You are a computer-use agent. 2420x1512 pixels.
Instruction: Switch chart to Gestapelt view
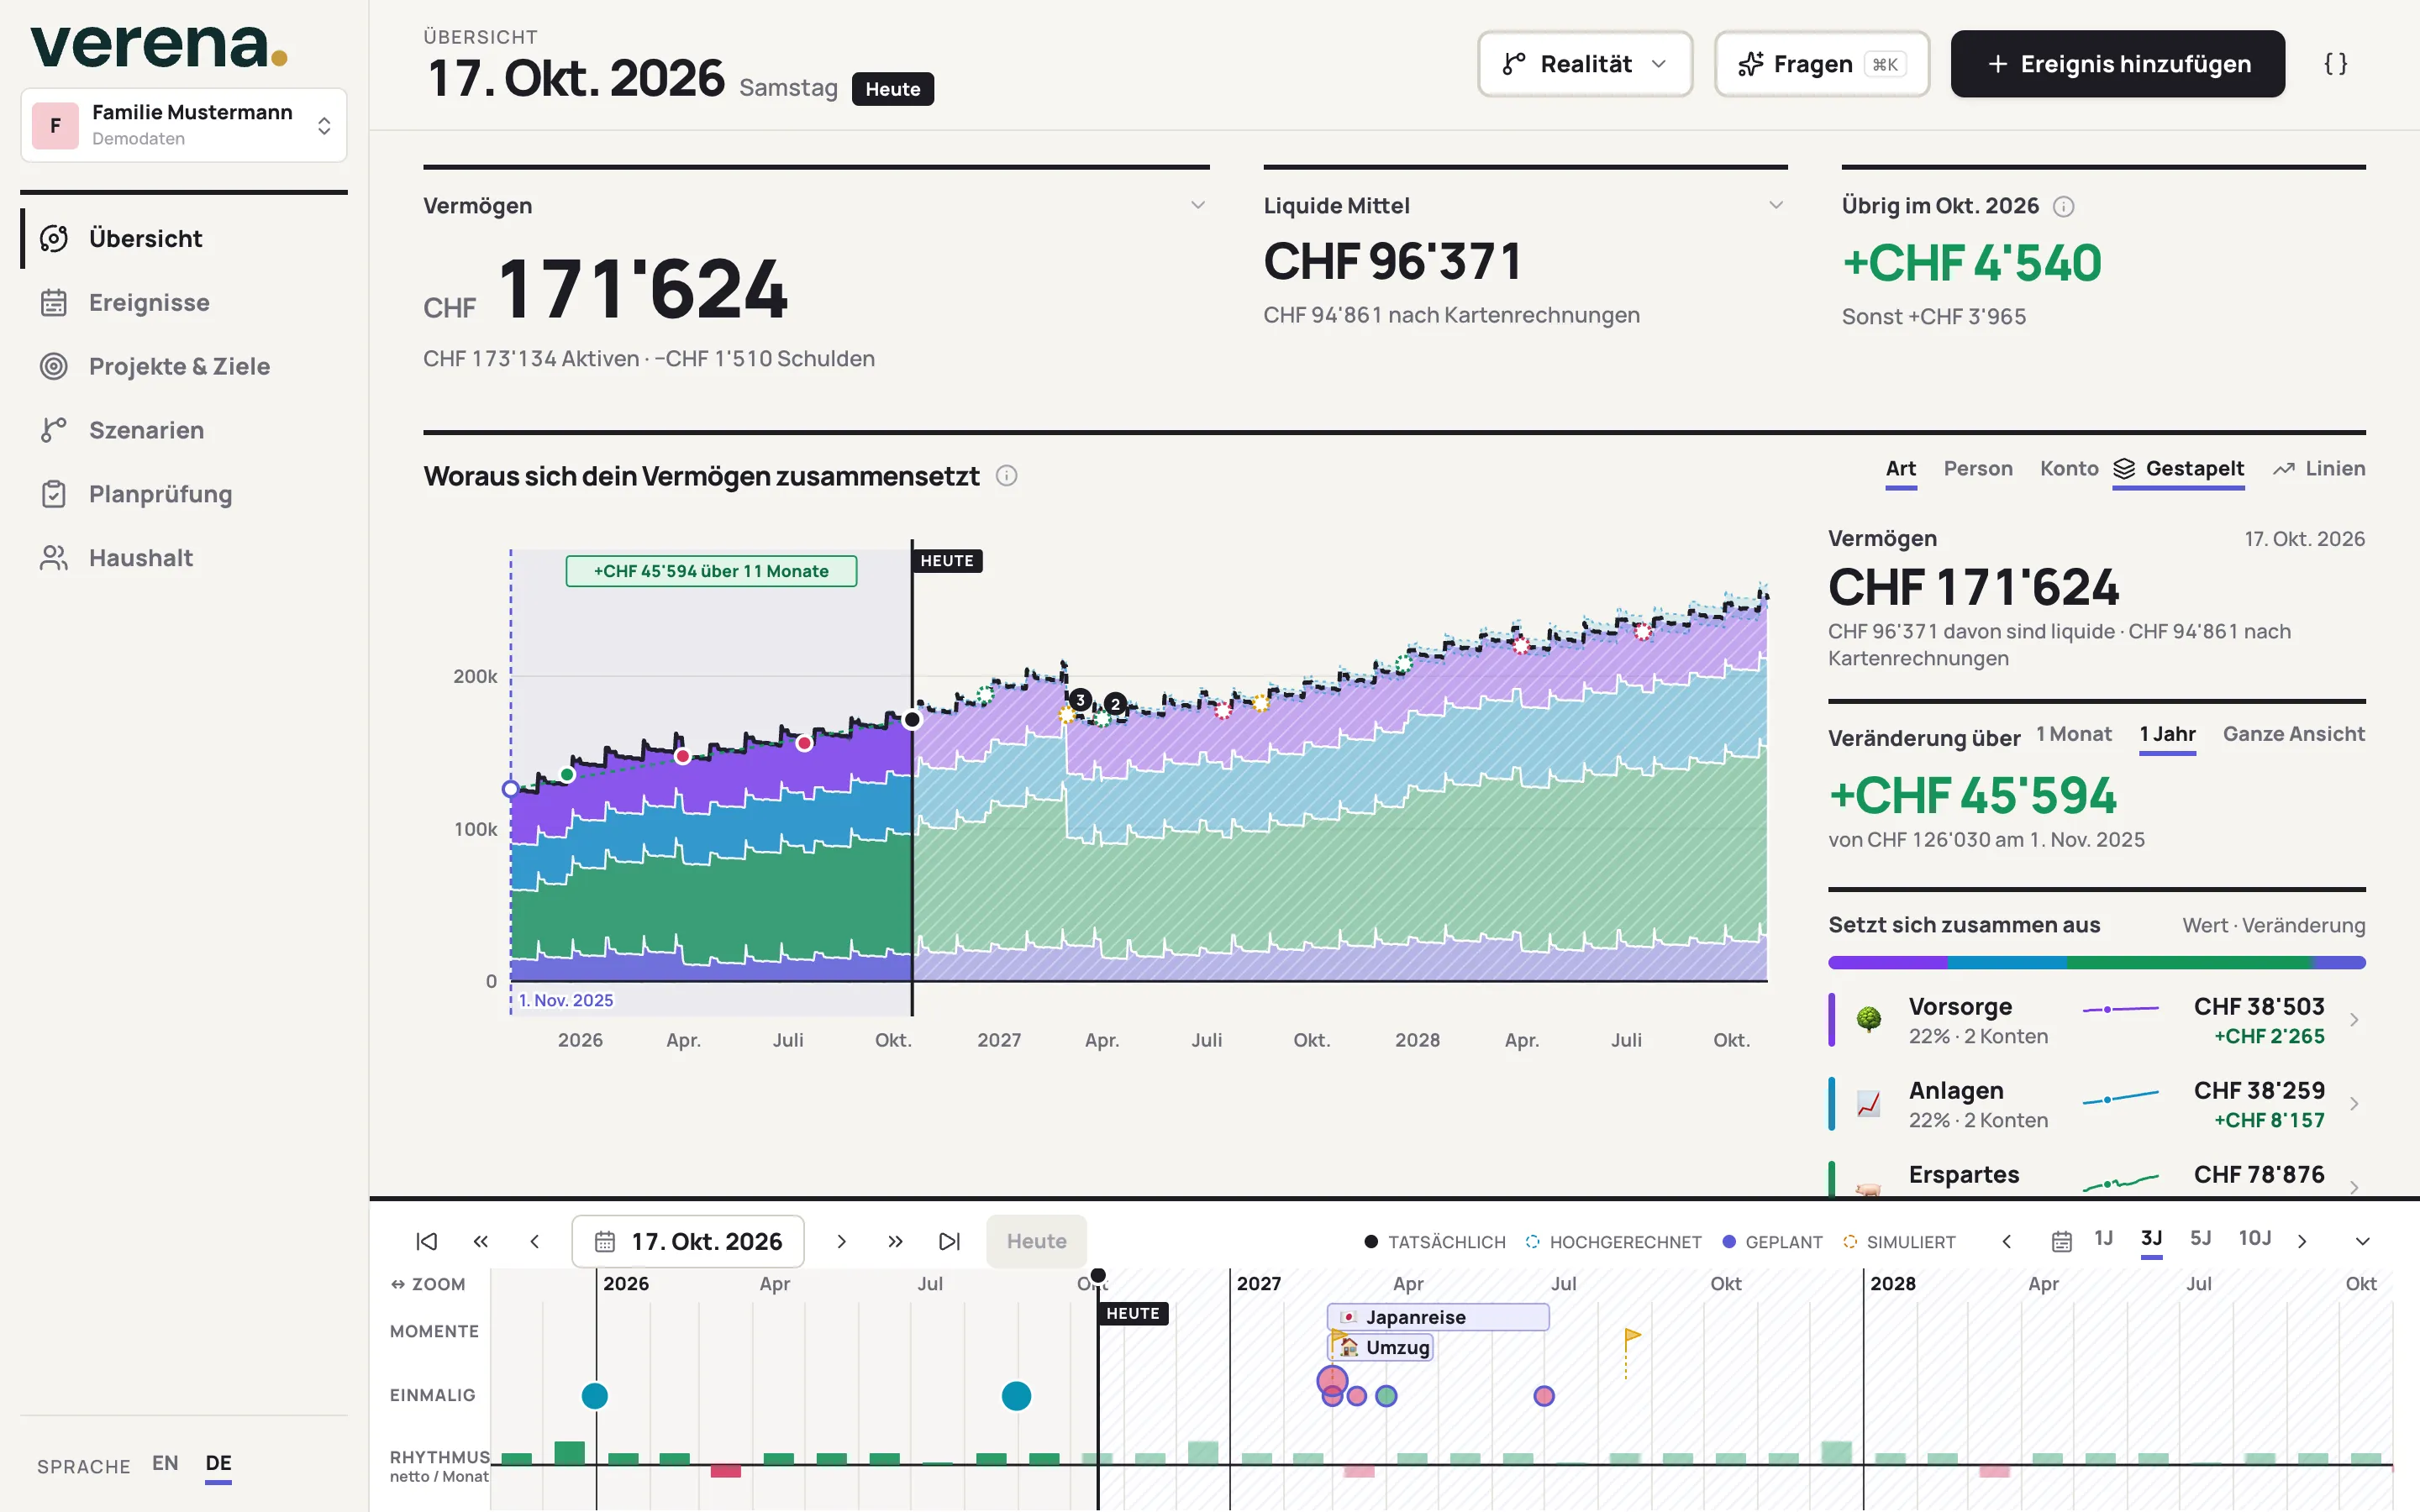pyautogui.click(x=2179, y=469)
